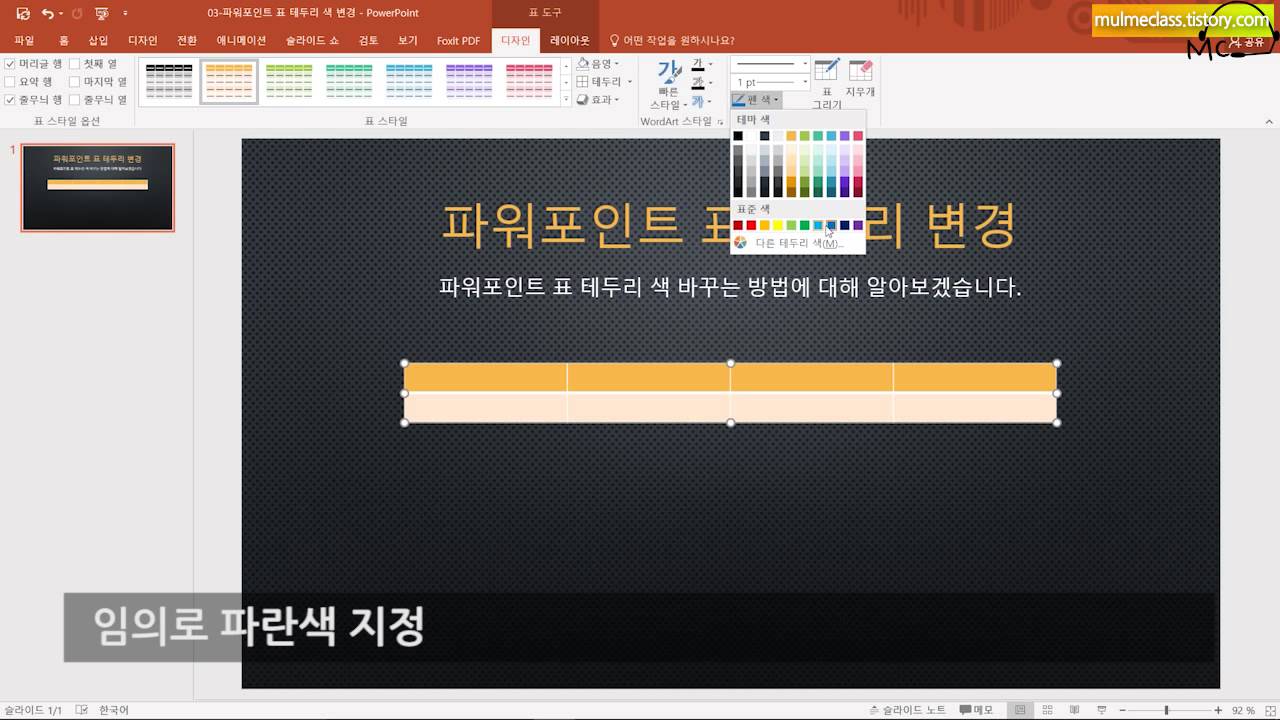
Task: Apply the green table style thumbnail
Action: 289,81
